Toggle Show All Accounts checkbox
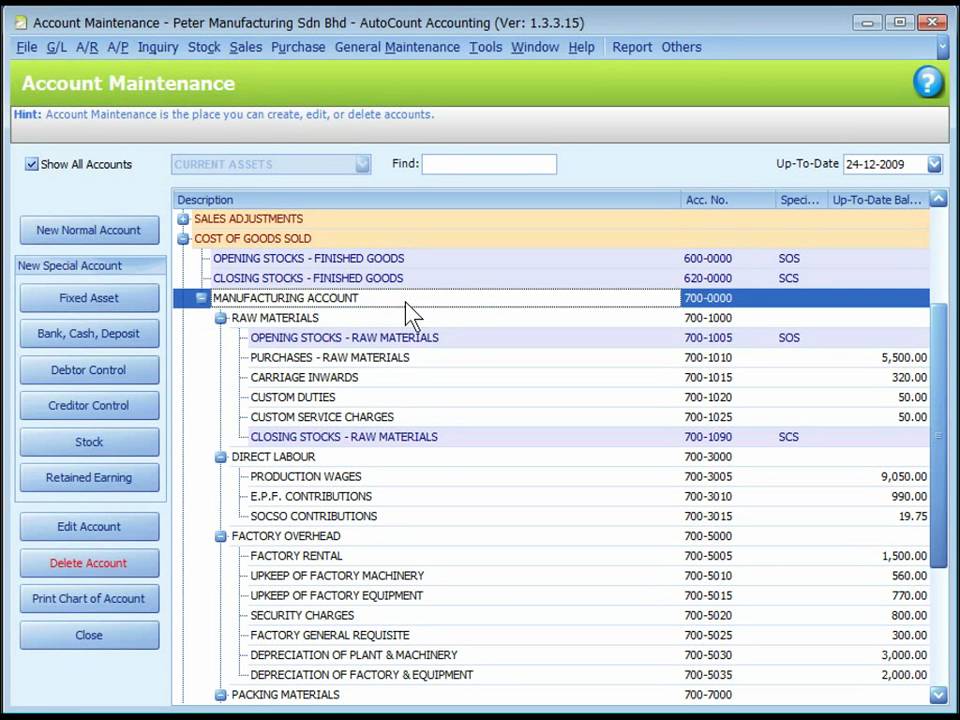Screen dimensions: 960x720 [31, 164]
